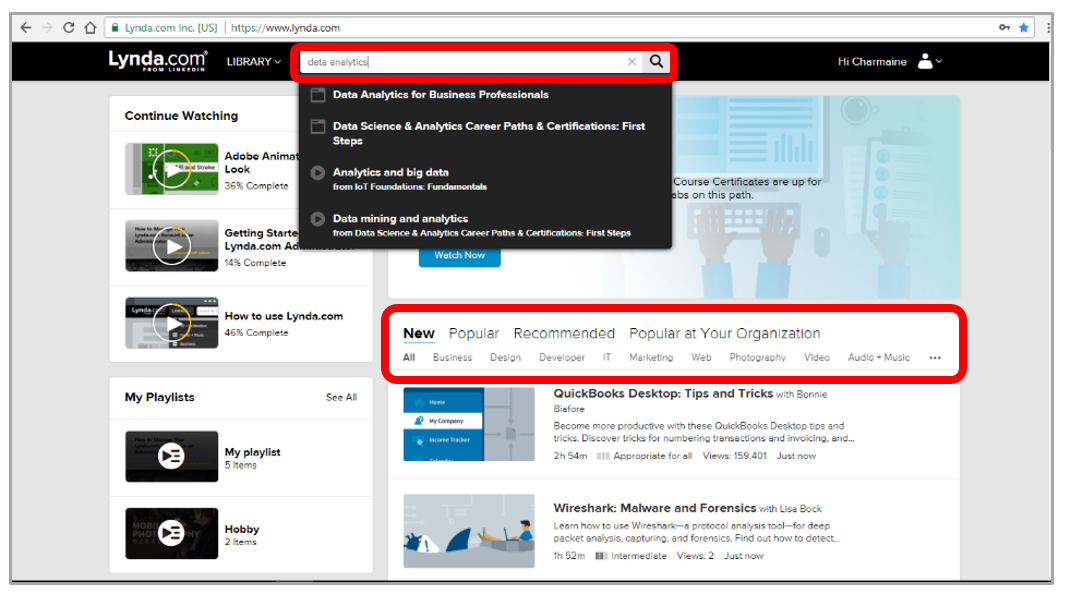This screenshot has width=1068, height=594.
Task: Open the My playlist title link
Action: pyautogui.click(x=253, y=452)
